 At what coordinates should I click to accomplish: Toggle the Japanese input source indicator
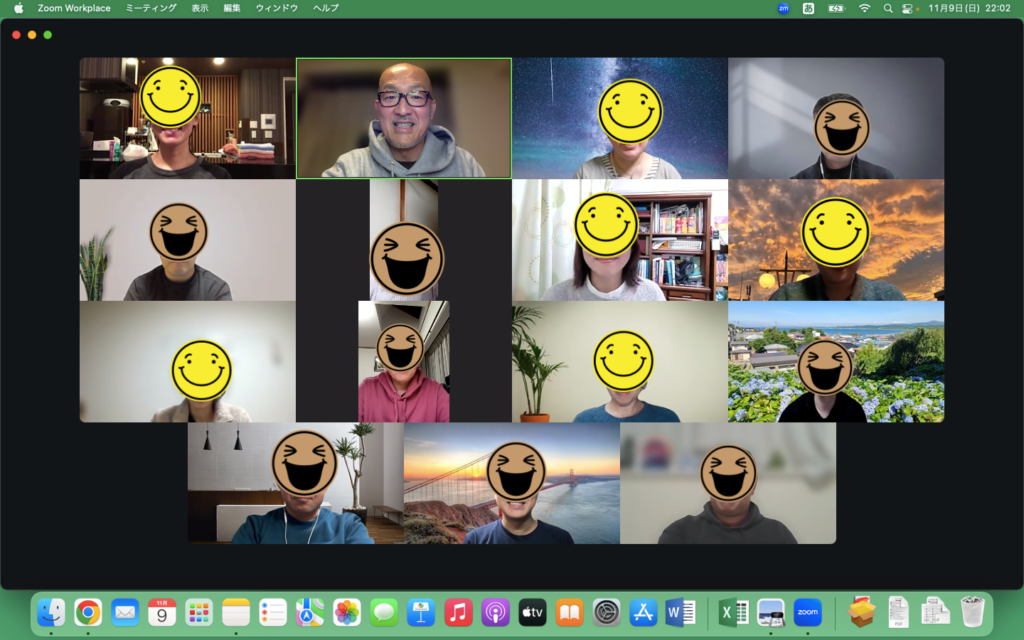tap(809, 8)
